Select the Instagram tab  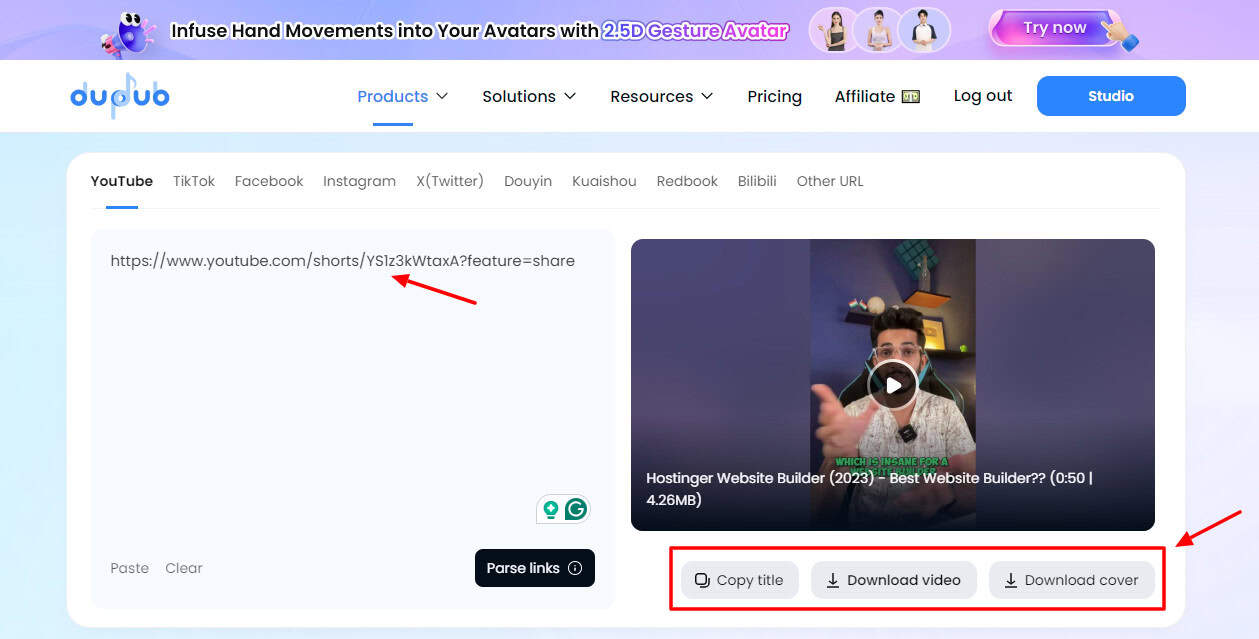click(x=359, y=181)
